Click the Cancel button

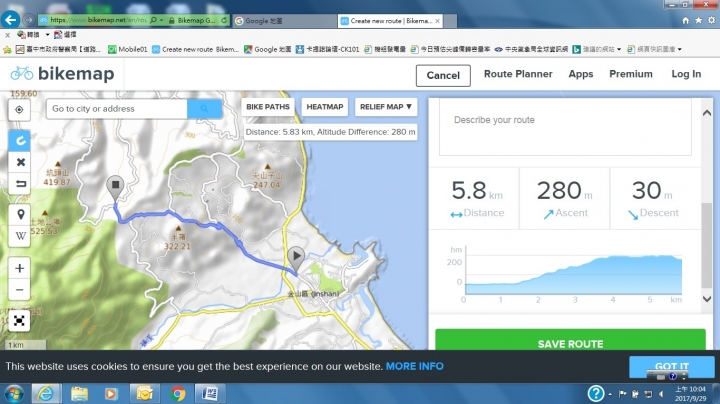pyautogui.click(x=443, y=75)
